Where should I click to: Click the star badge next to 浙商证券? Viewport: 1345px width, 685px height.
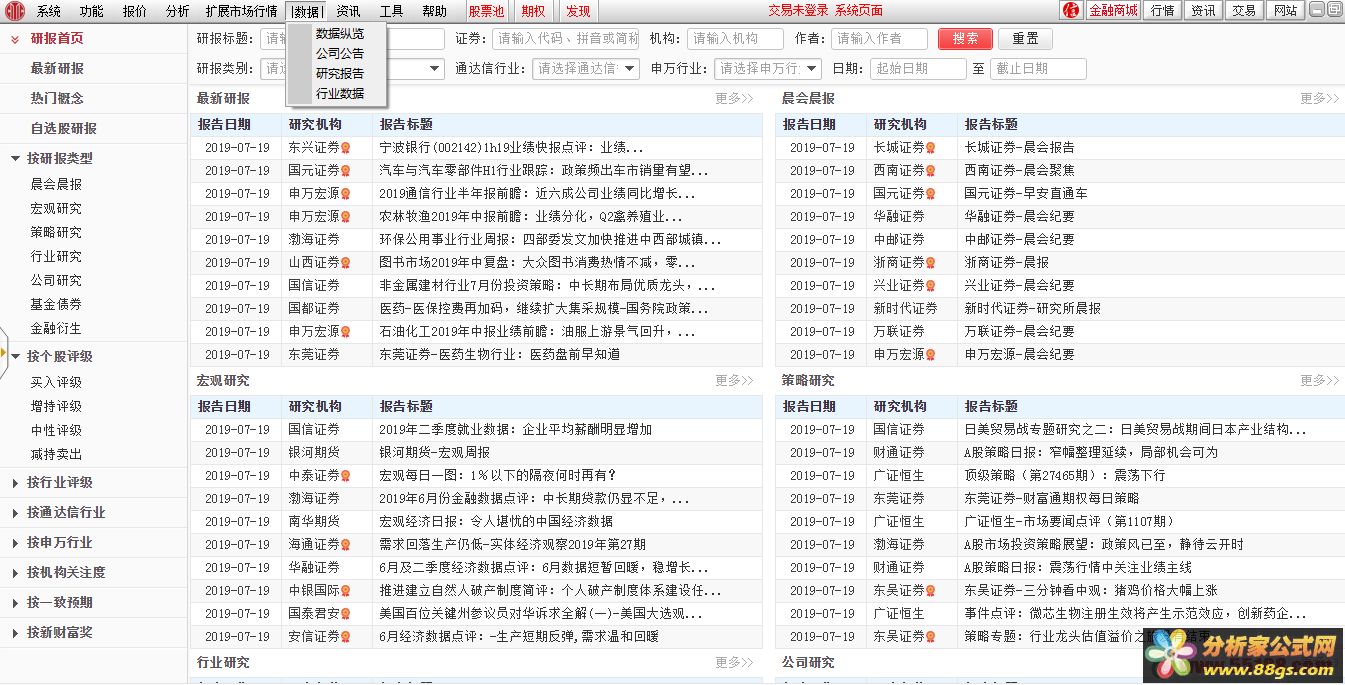tap(931, 262)
